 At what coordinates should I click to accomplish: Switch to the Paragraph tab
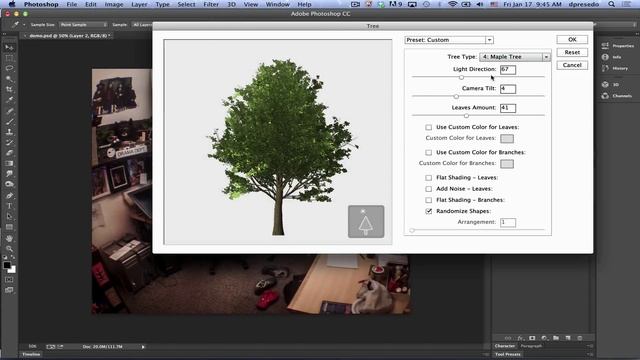tap(531, 346)
